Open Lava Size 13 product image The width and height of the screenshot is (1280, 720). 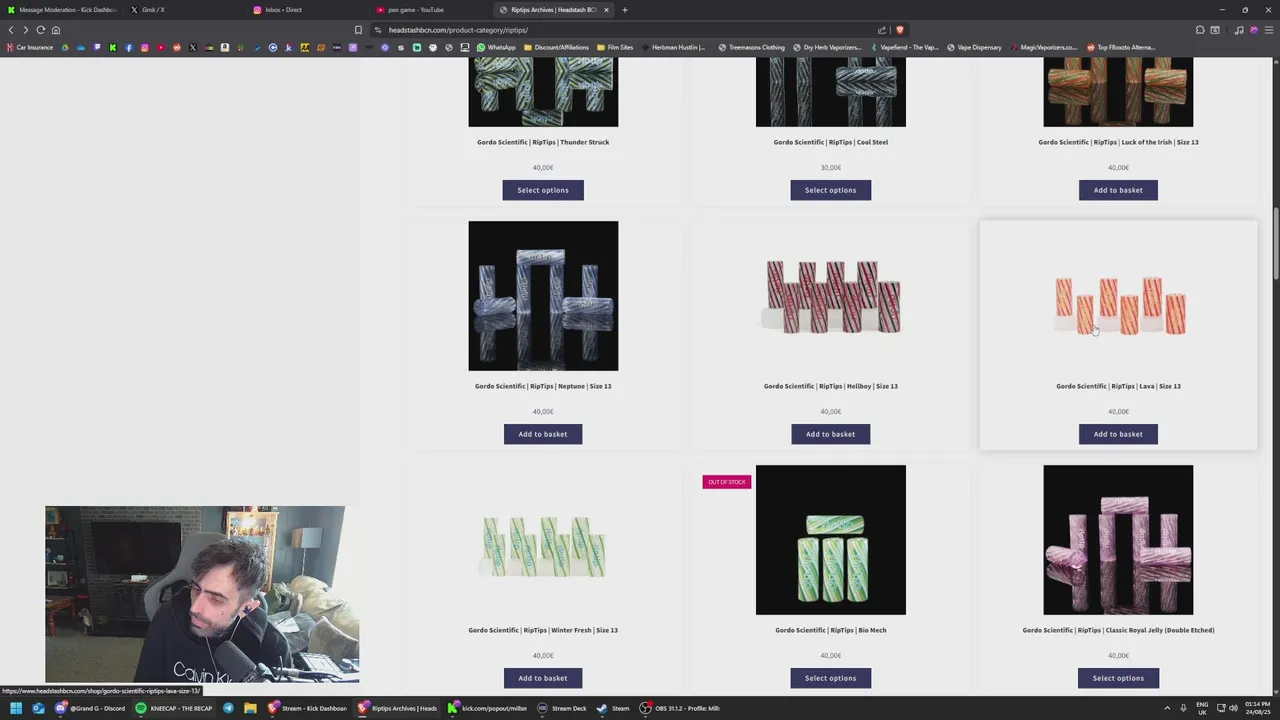tap(1118, 296)
